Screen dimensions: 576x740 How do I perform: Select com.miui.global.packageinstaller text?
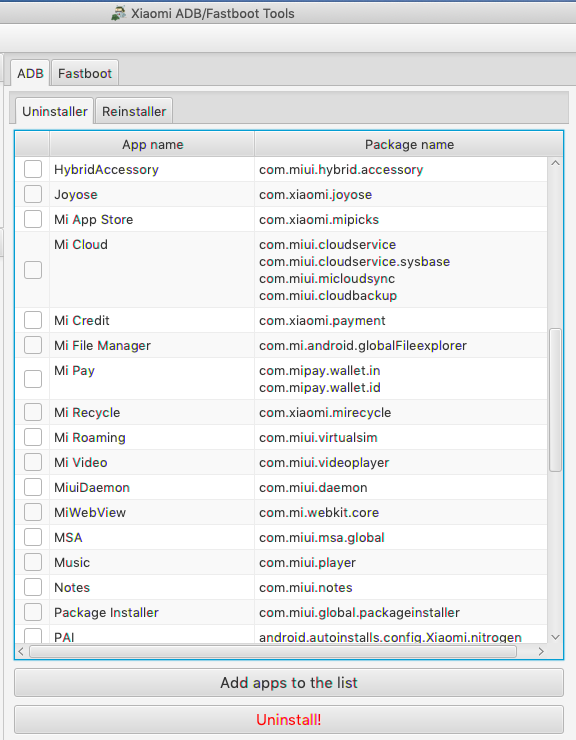click(x=359, y=613)
